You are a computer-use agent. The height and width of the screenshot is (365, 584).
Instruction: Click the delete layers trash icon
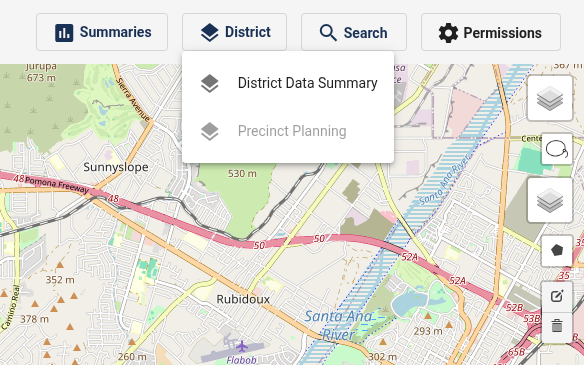[557, 327]
